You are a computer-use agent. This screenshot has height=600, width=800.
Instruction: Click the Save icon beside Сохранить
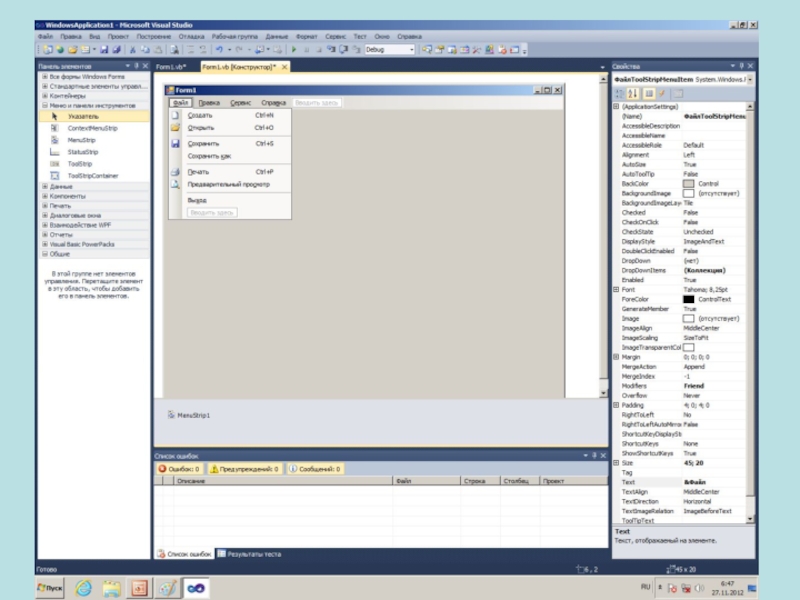[175, 143]
